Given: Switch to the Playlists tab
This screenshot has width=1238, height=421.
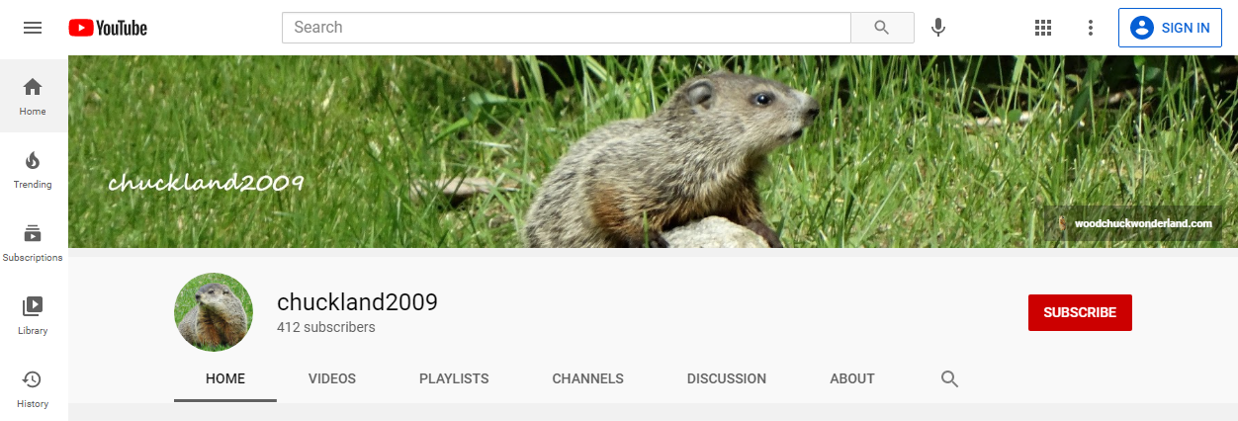Looking at the screenshot, I should coord(454,379).
